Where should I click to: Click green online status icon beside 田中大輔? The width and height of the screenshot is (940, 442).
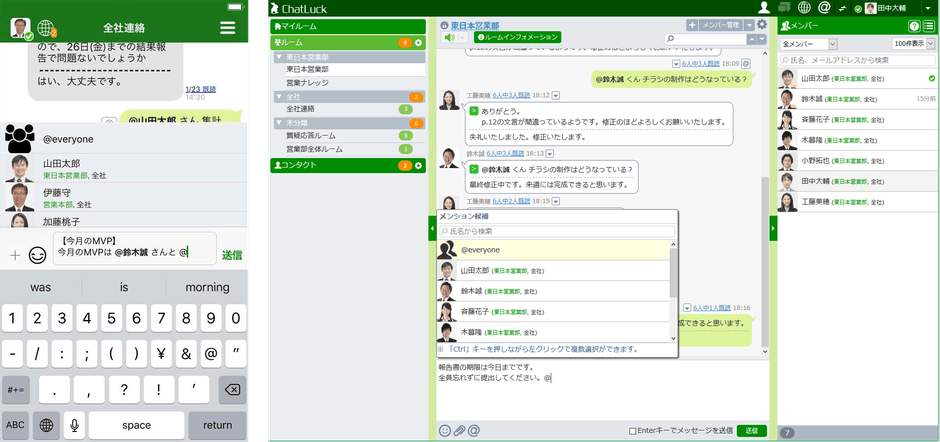pos(858,9)
